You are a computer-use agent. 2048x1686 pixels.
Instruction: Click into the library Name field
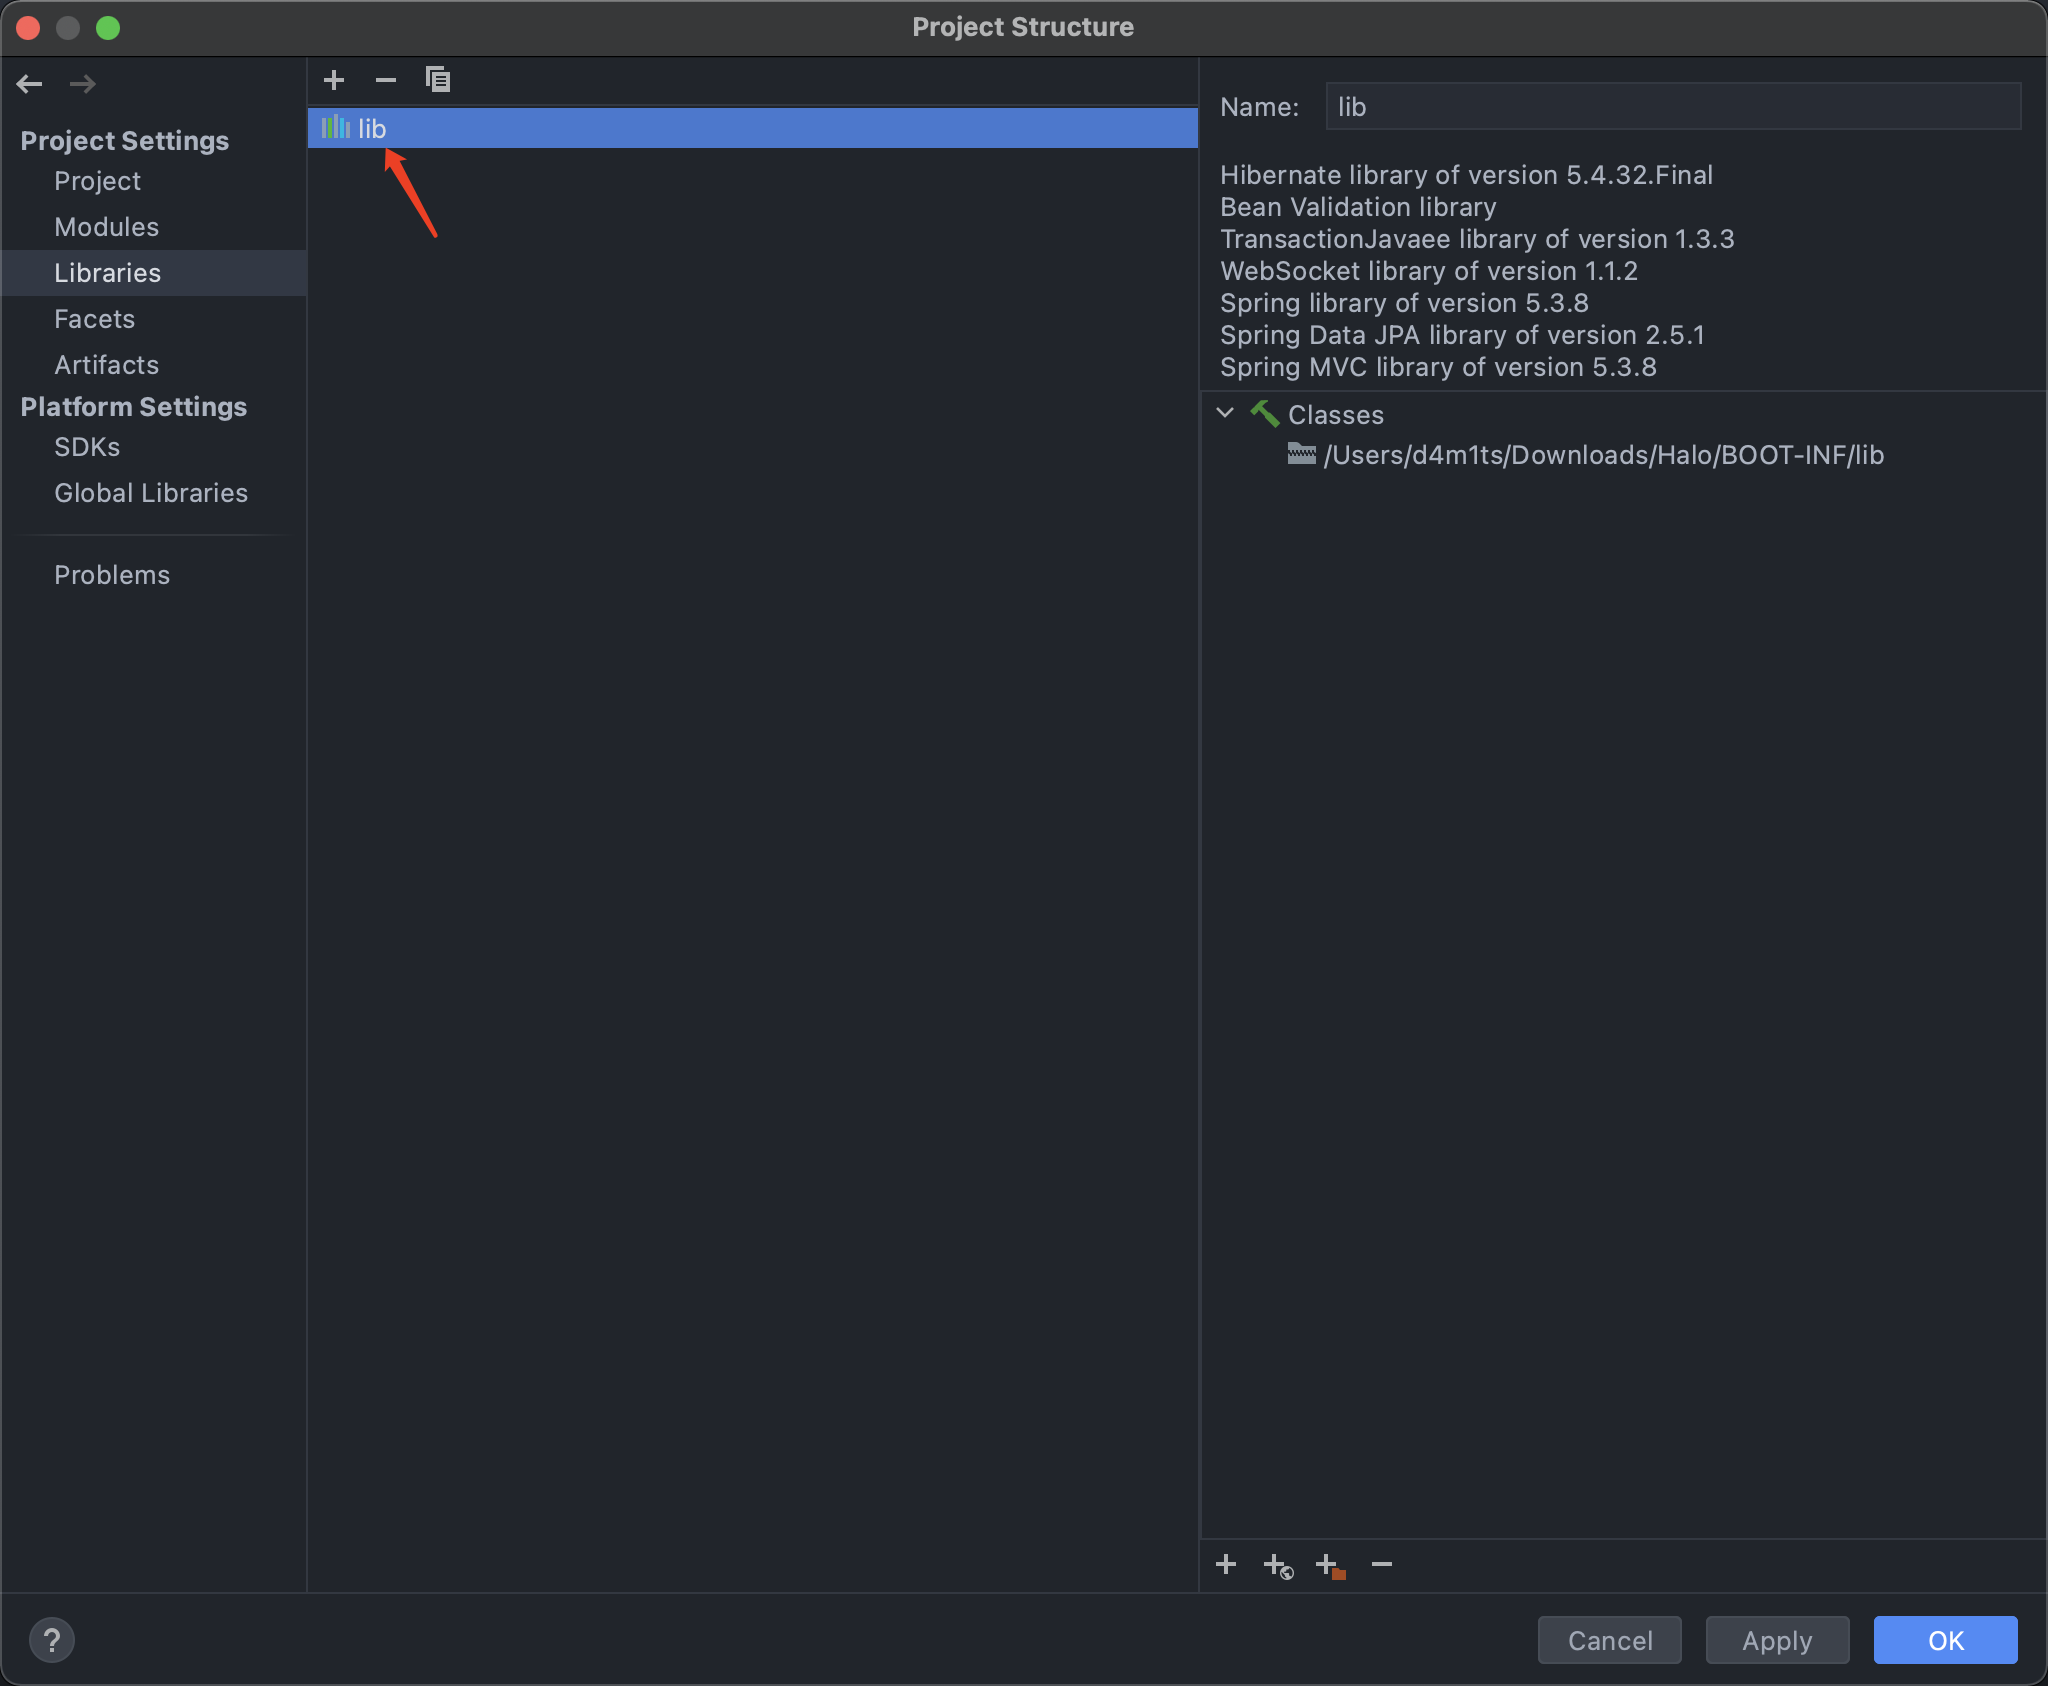point(1672,107)
